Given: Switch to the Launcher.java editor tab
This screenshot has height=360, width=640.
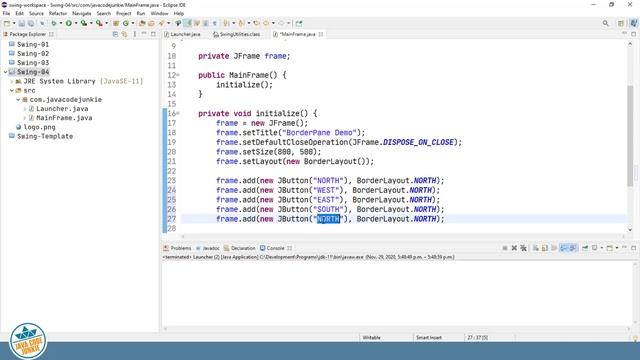Looking at the screenshot, I should coord(182,34).
